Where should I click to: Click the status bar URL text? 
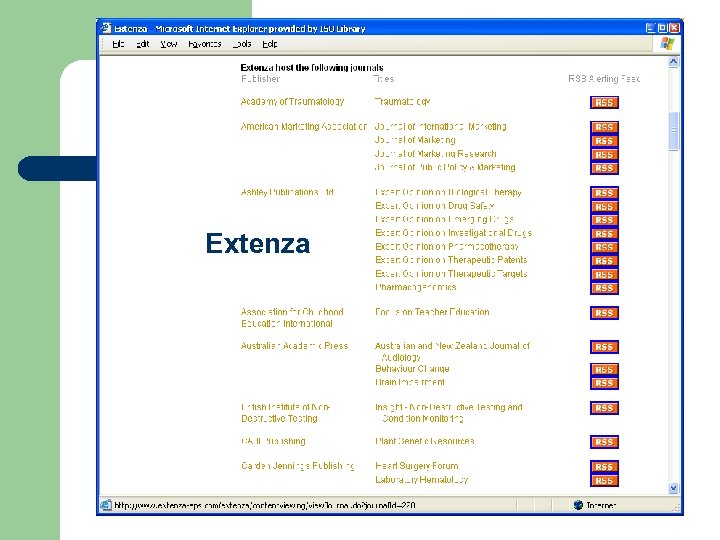(264, 505)
